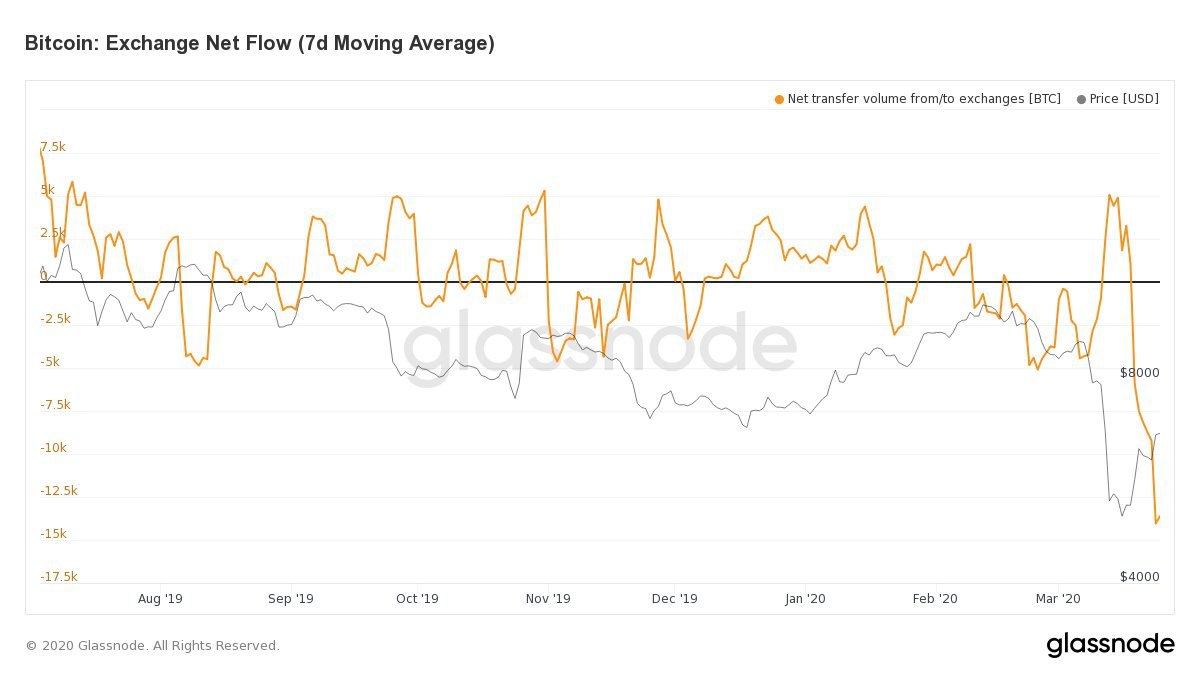Select the Feb '20 x-axis label
Viewport: 1200px width, 675px height.
click(x=935, y=599)
